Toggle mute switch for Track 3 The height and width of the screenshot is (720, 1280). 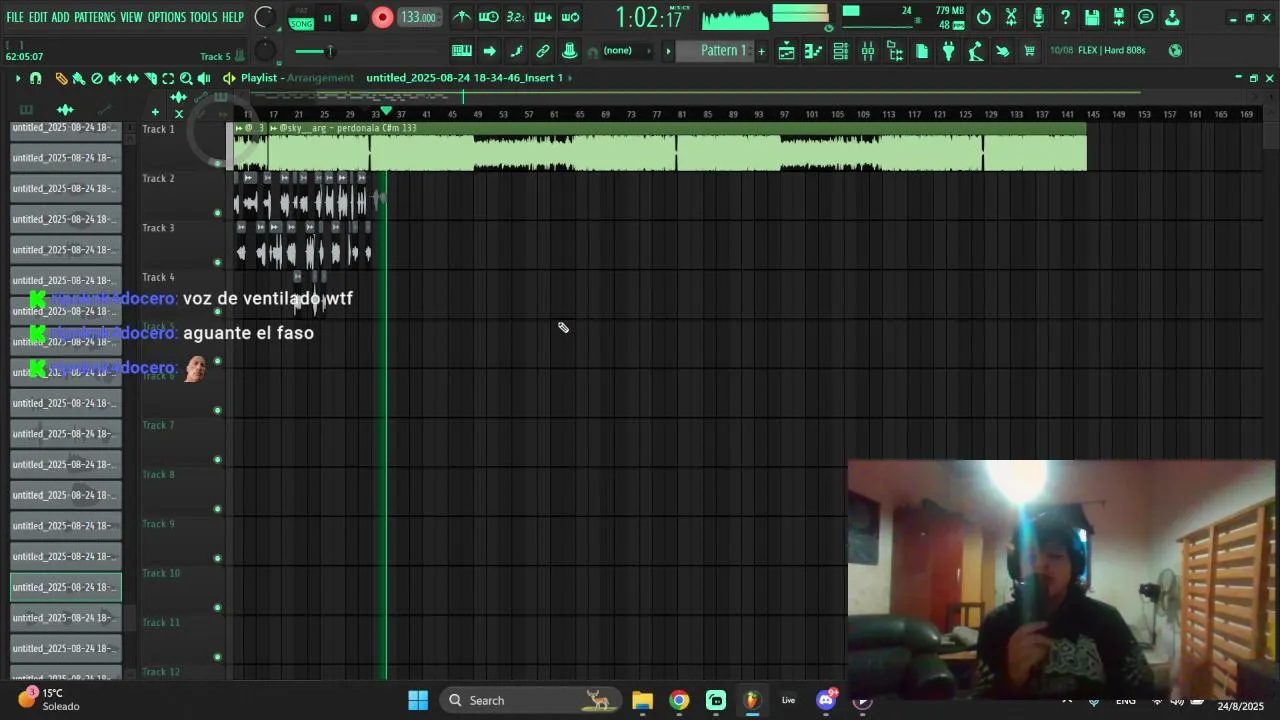pos(217,262)
